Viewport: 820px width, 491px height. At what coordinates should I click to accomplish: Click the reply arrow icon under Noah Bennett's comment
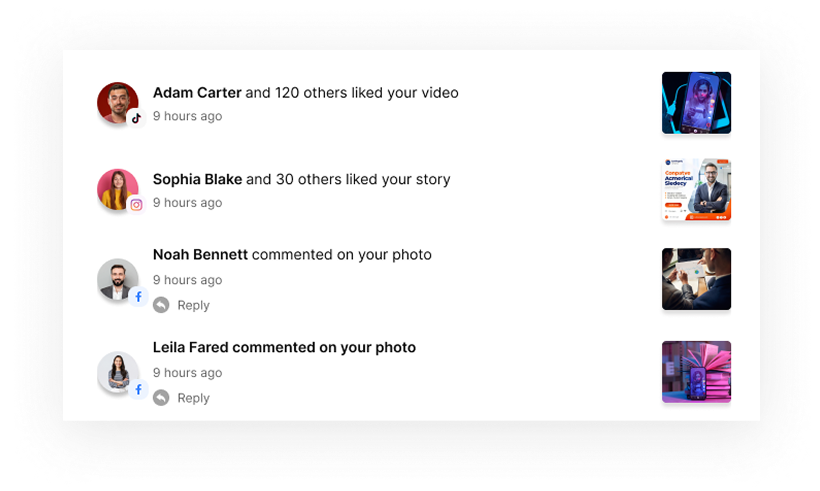click(x=161, y=305)
